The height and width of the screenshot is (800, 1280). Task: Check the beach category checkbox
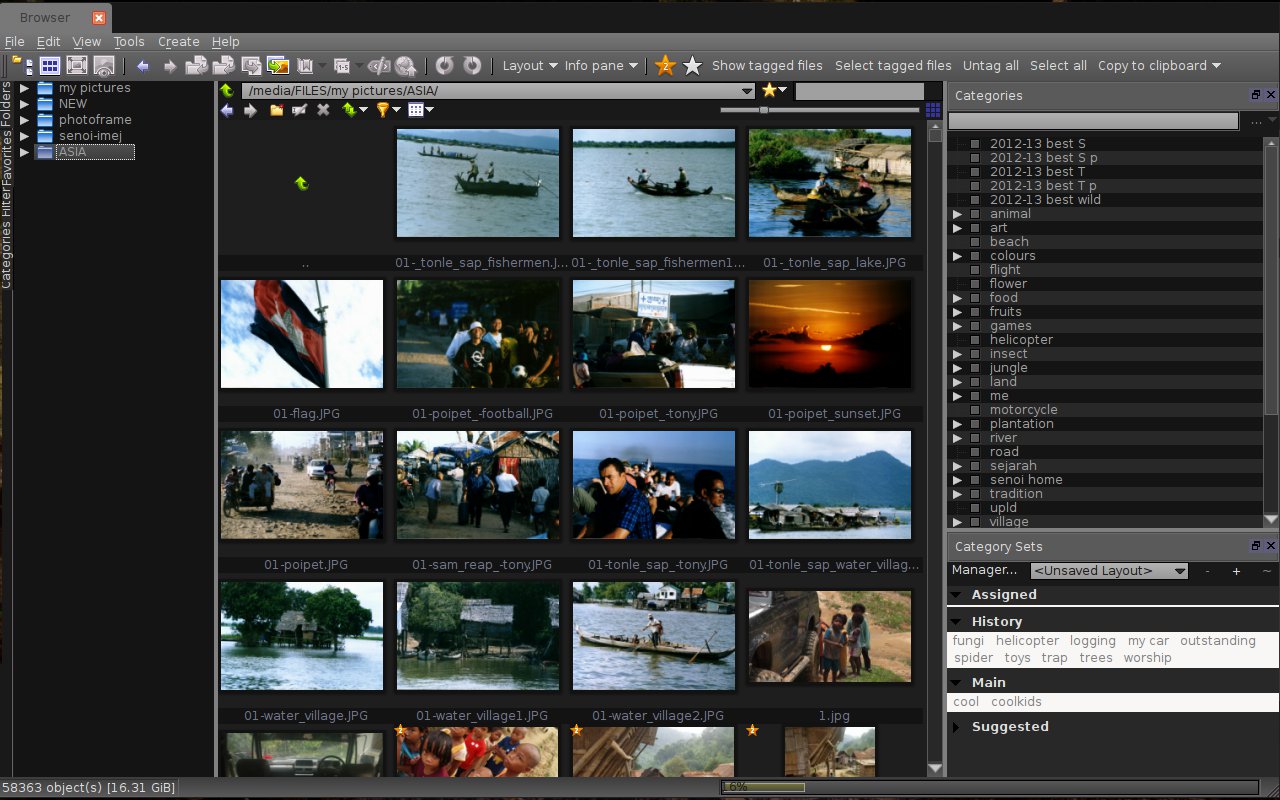[x=975, y=242]
